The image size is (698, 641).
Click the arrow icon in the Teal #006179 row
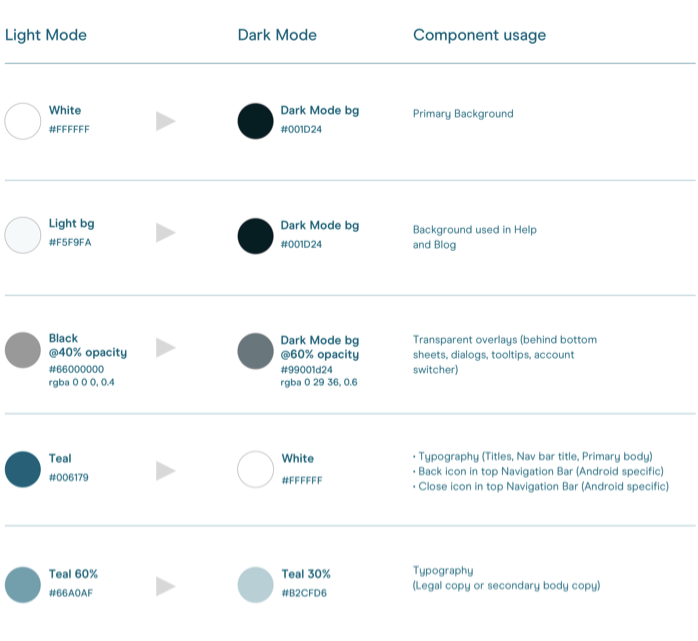[x=166, y=470]
